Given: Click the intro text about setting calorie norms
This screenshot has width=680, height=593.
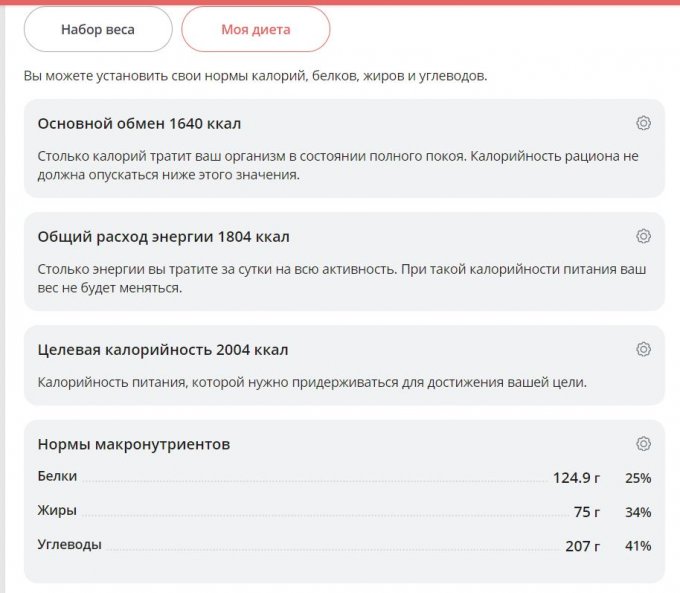Looking at the screenshot, I should point(255,76).
